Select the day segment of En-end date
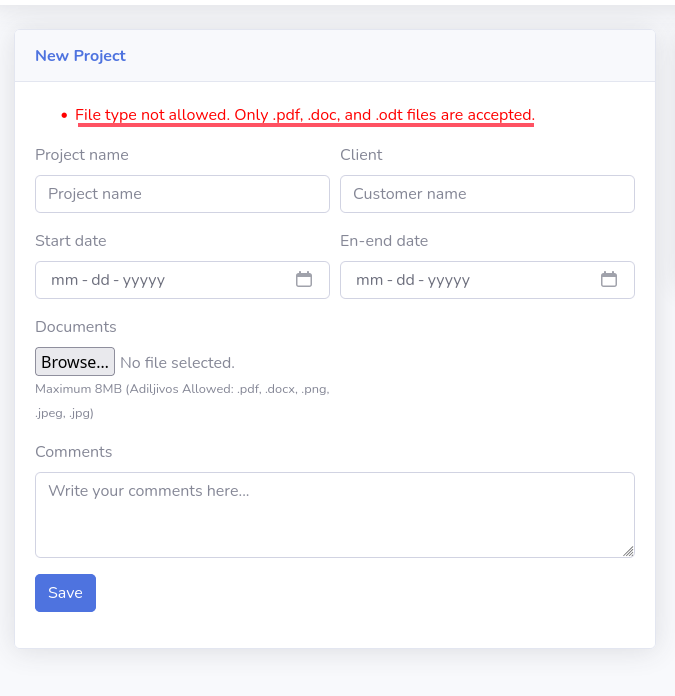Screen dimensions: 675x696 coord(405,280)
